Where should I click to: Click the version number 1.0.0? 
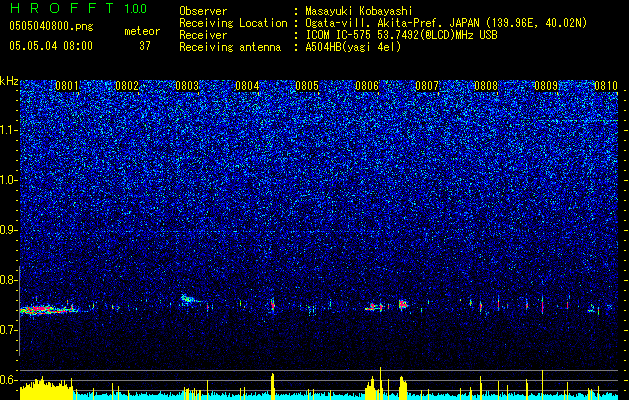tap(135, 9)
